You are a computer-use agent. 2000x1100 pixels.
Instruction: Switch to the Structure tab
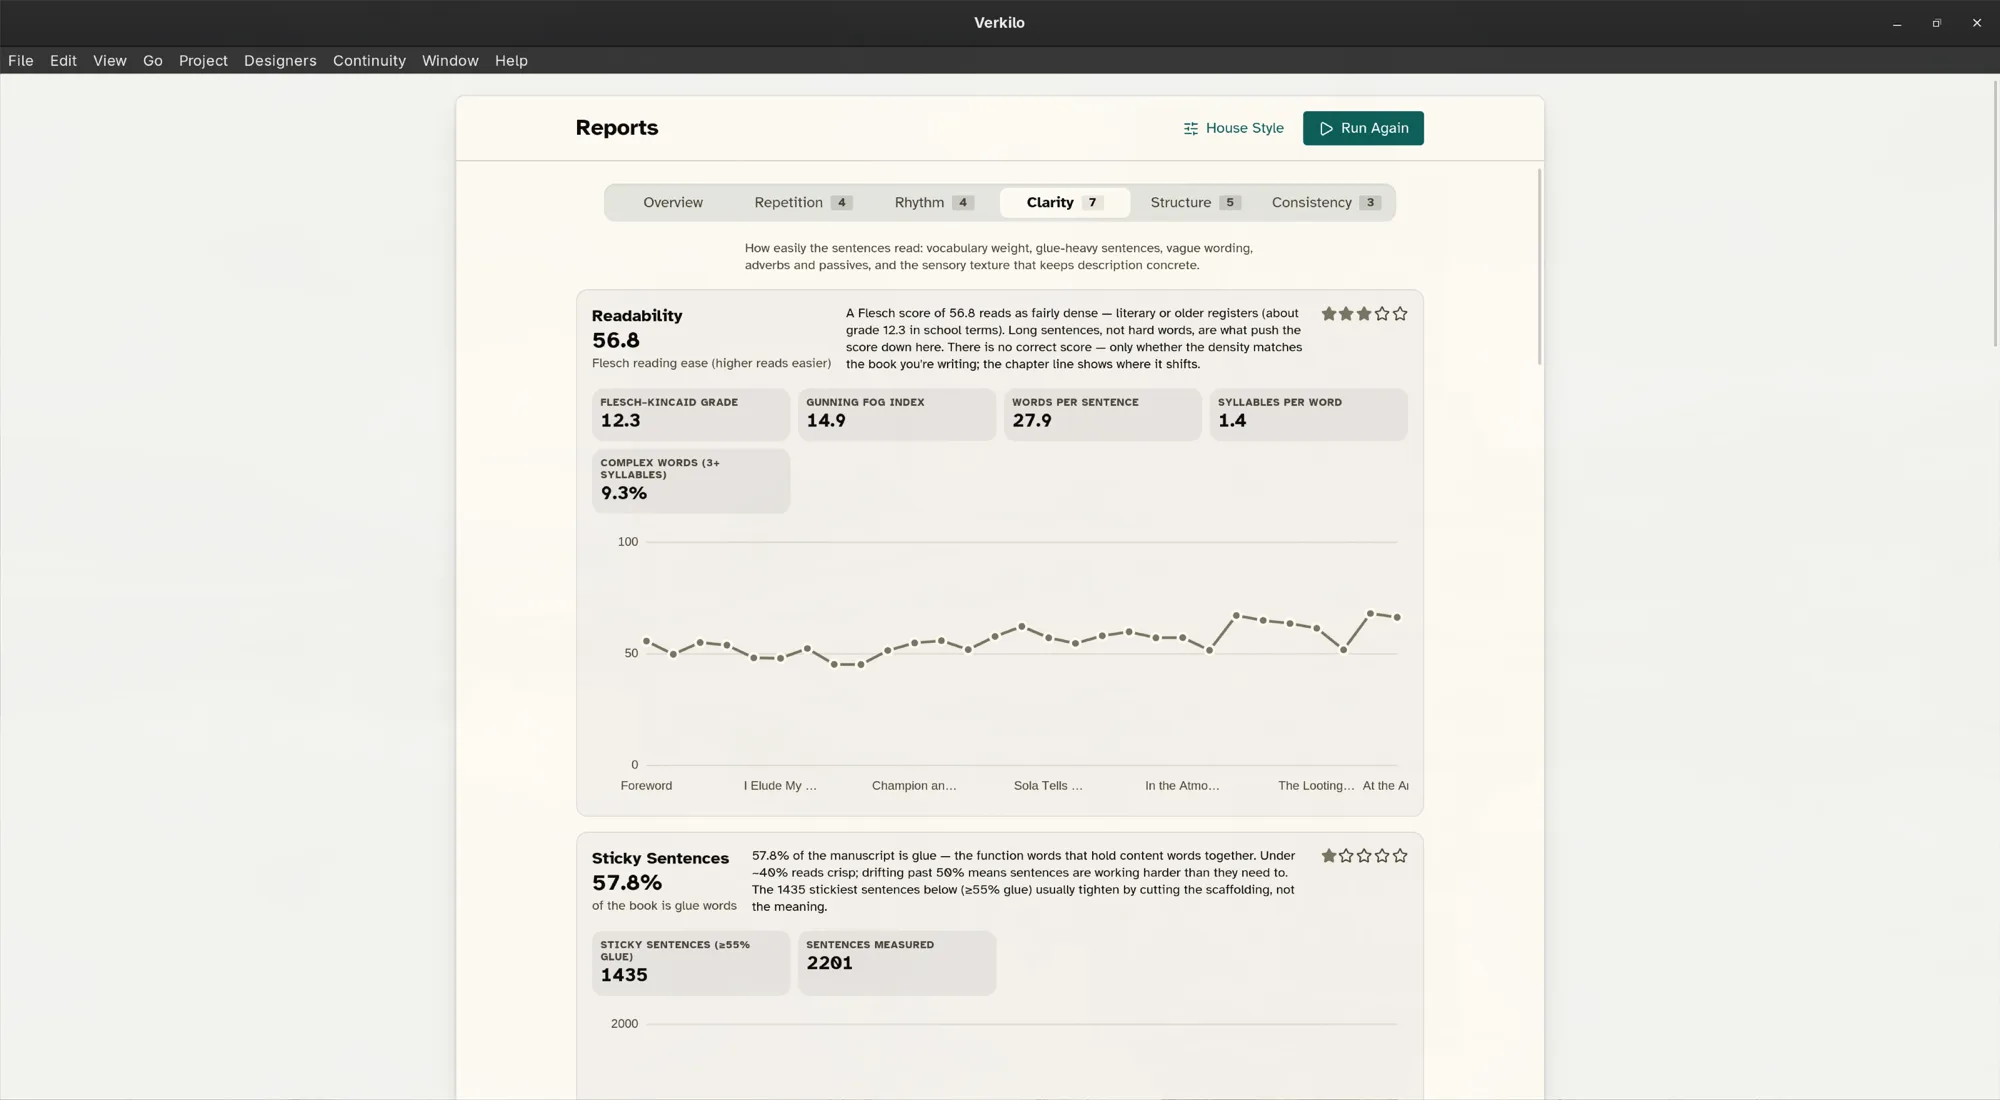click(x=1195, y=203)
